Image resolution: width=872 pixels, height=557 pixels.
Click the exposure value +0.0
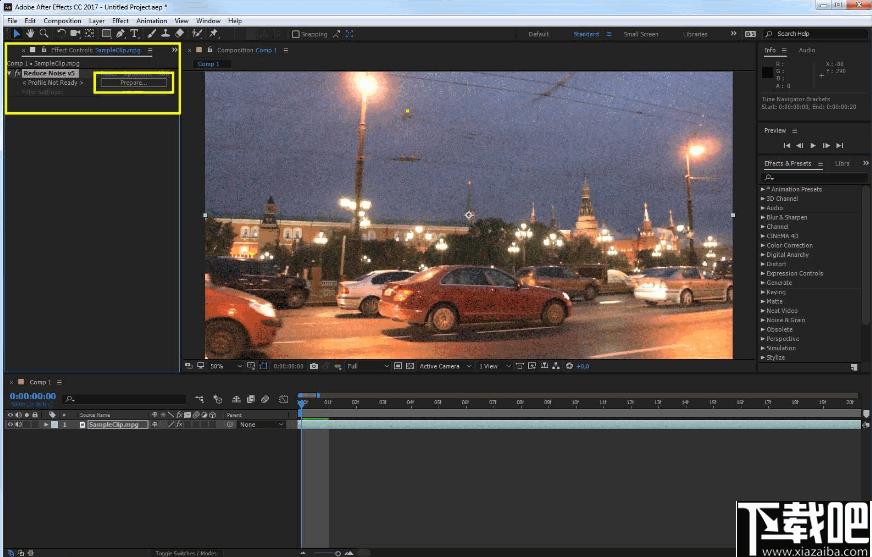click(582, 366)
